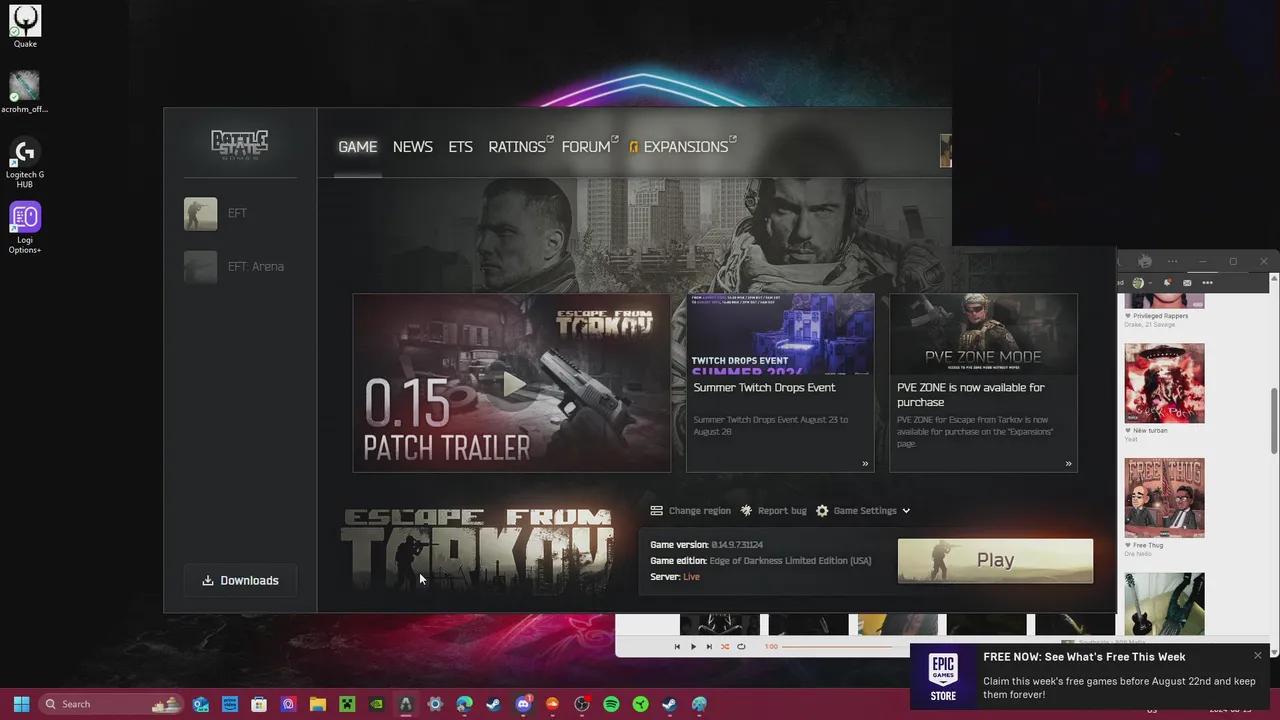
Task: Click the Escape from Tarkov logo
Action: 477,550
